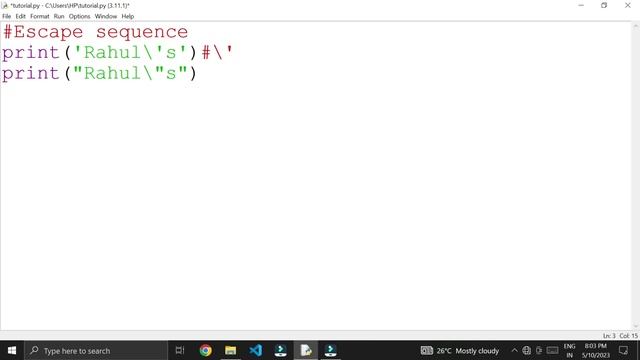The width and height of the screenshot is (640, 360).
Task: Open the File menu
Action: (7, 16)
